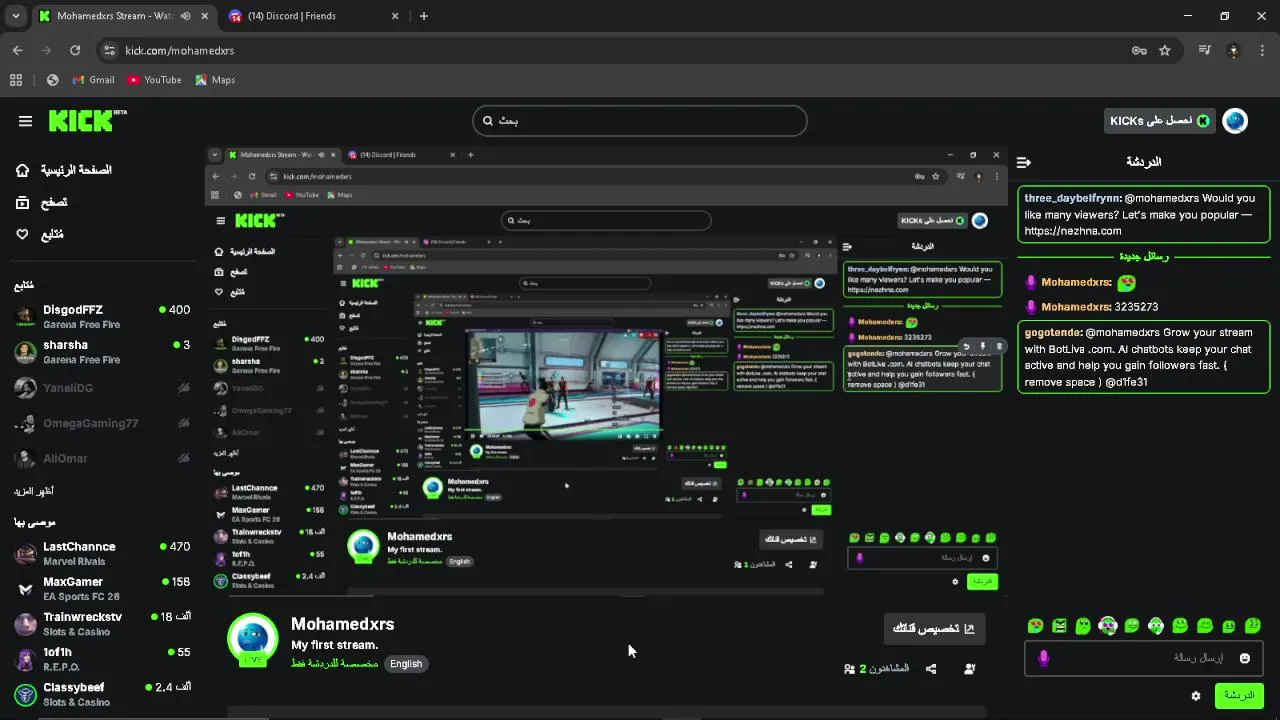Open the profile avatar menu at top right

[x=1235, y=120]
